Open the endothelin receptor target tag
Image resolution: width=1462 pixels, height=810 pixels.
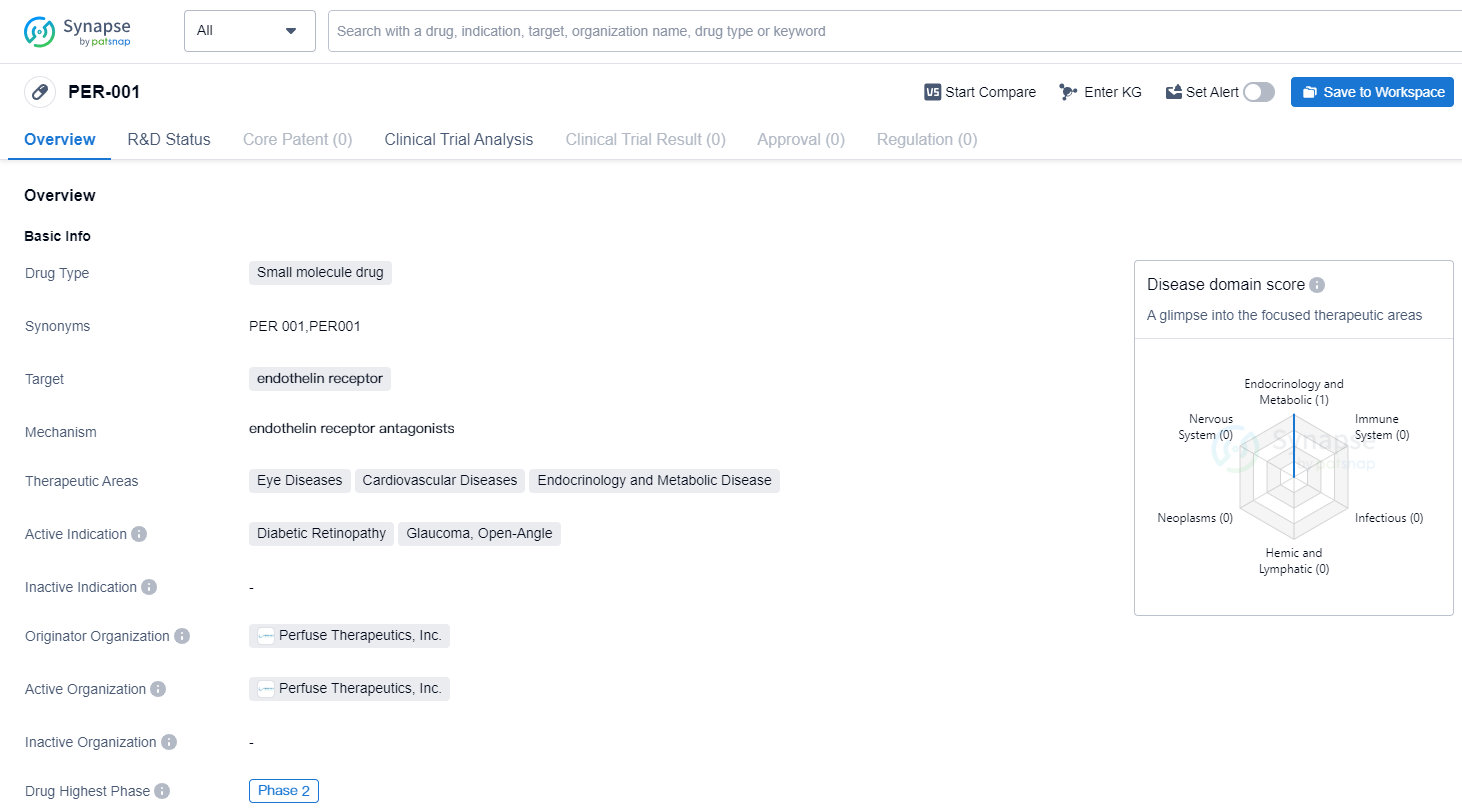[320, 378]
